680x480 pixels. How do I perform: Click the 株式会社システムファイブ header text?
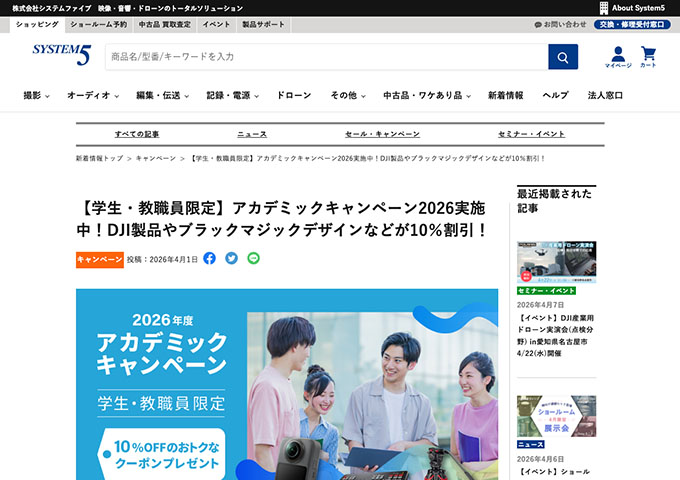click(x=52, y=8)
